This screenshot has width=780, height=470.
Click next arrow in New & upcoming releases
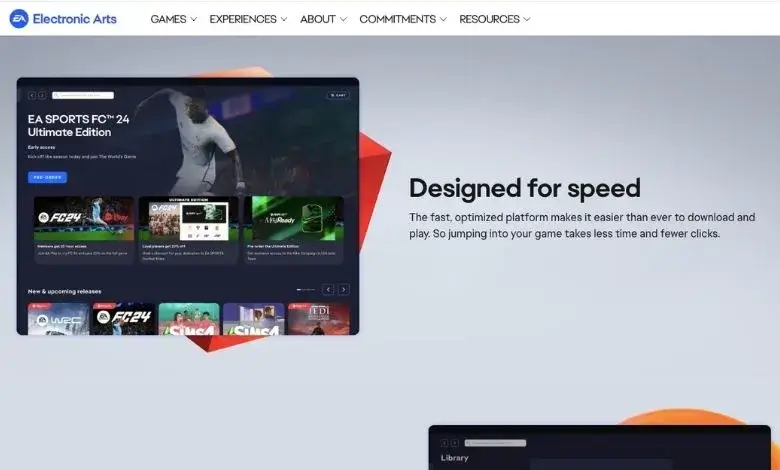coord(344,289)
